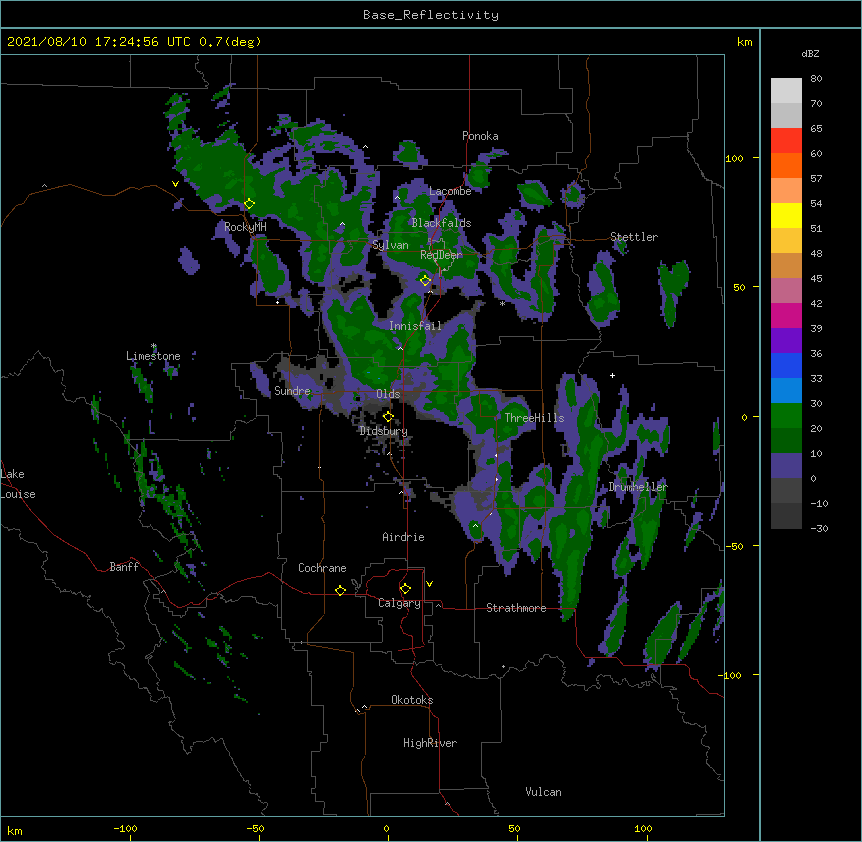Click the Base_Reflectivity title

coord(431,15)
